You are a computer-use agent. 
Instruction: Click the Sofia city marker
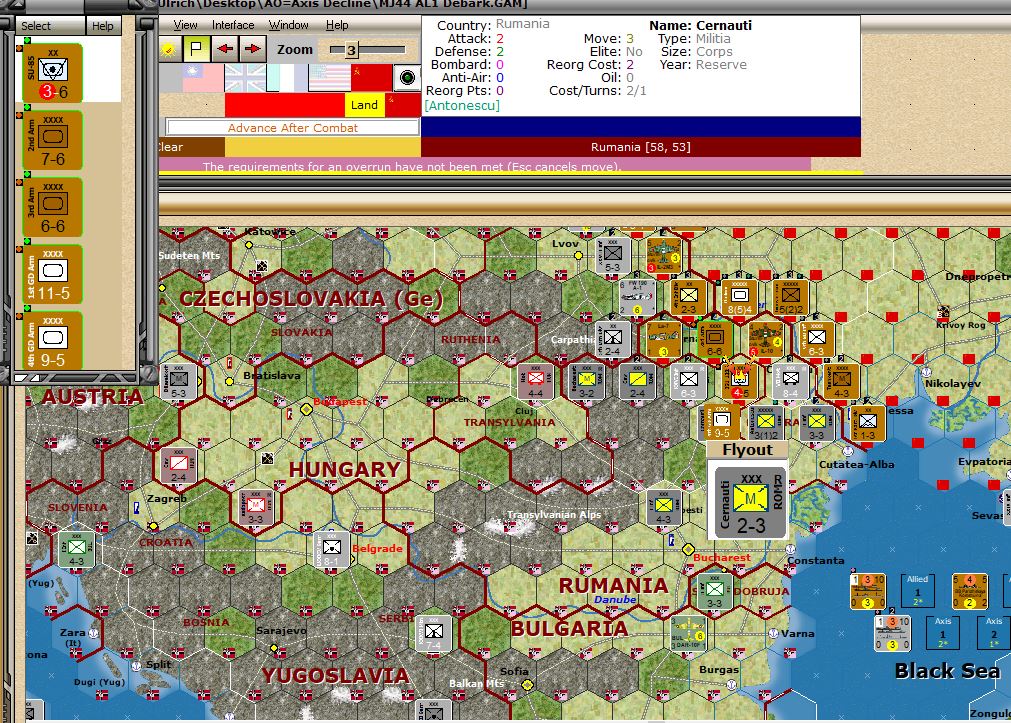527,685
